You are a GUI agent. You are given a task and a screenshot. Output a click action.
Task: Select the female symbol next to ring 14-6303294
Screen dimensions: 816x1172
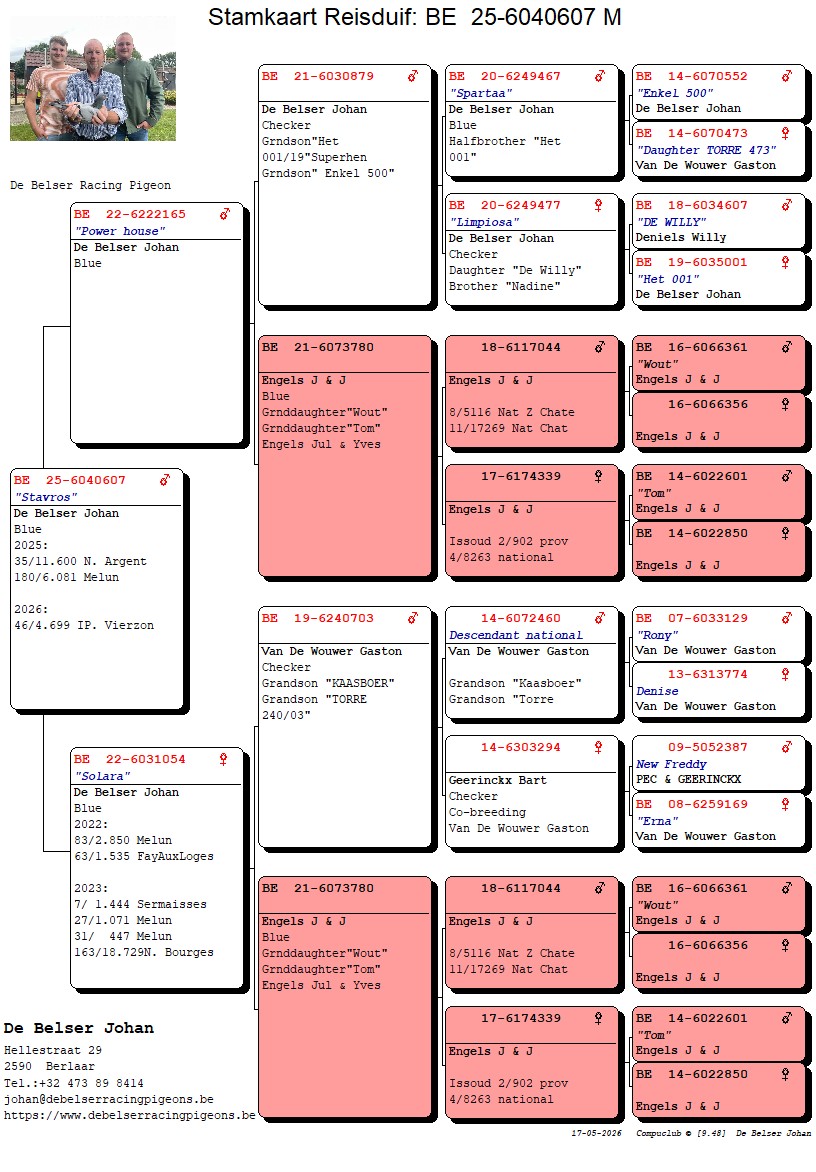tap(599, 747)
